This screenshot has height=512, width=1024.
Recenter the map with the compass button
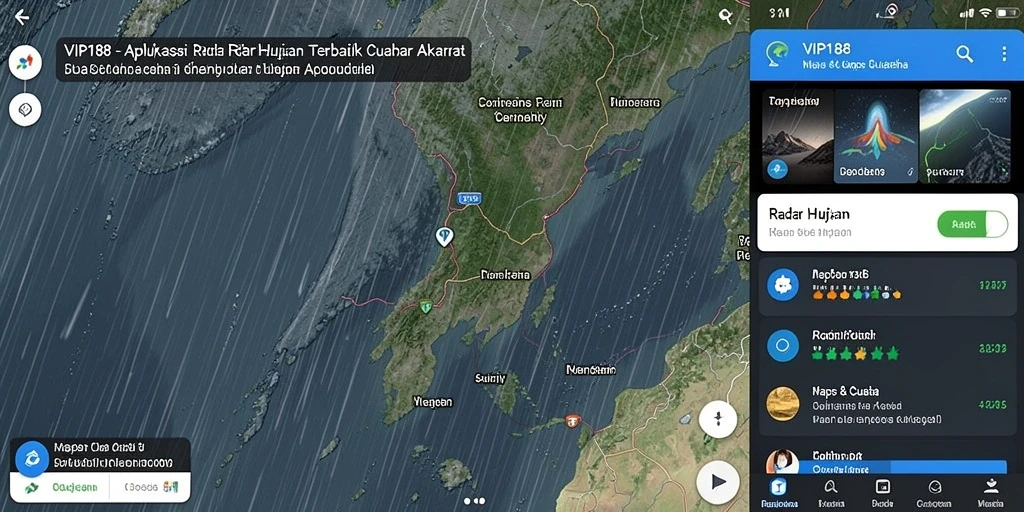coord(718,419)
